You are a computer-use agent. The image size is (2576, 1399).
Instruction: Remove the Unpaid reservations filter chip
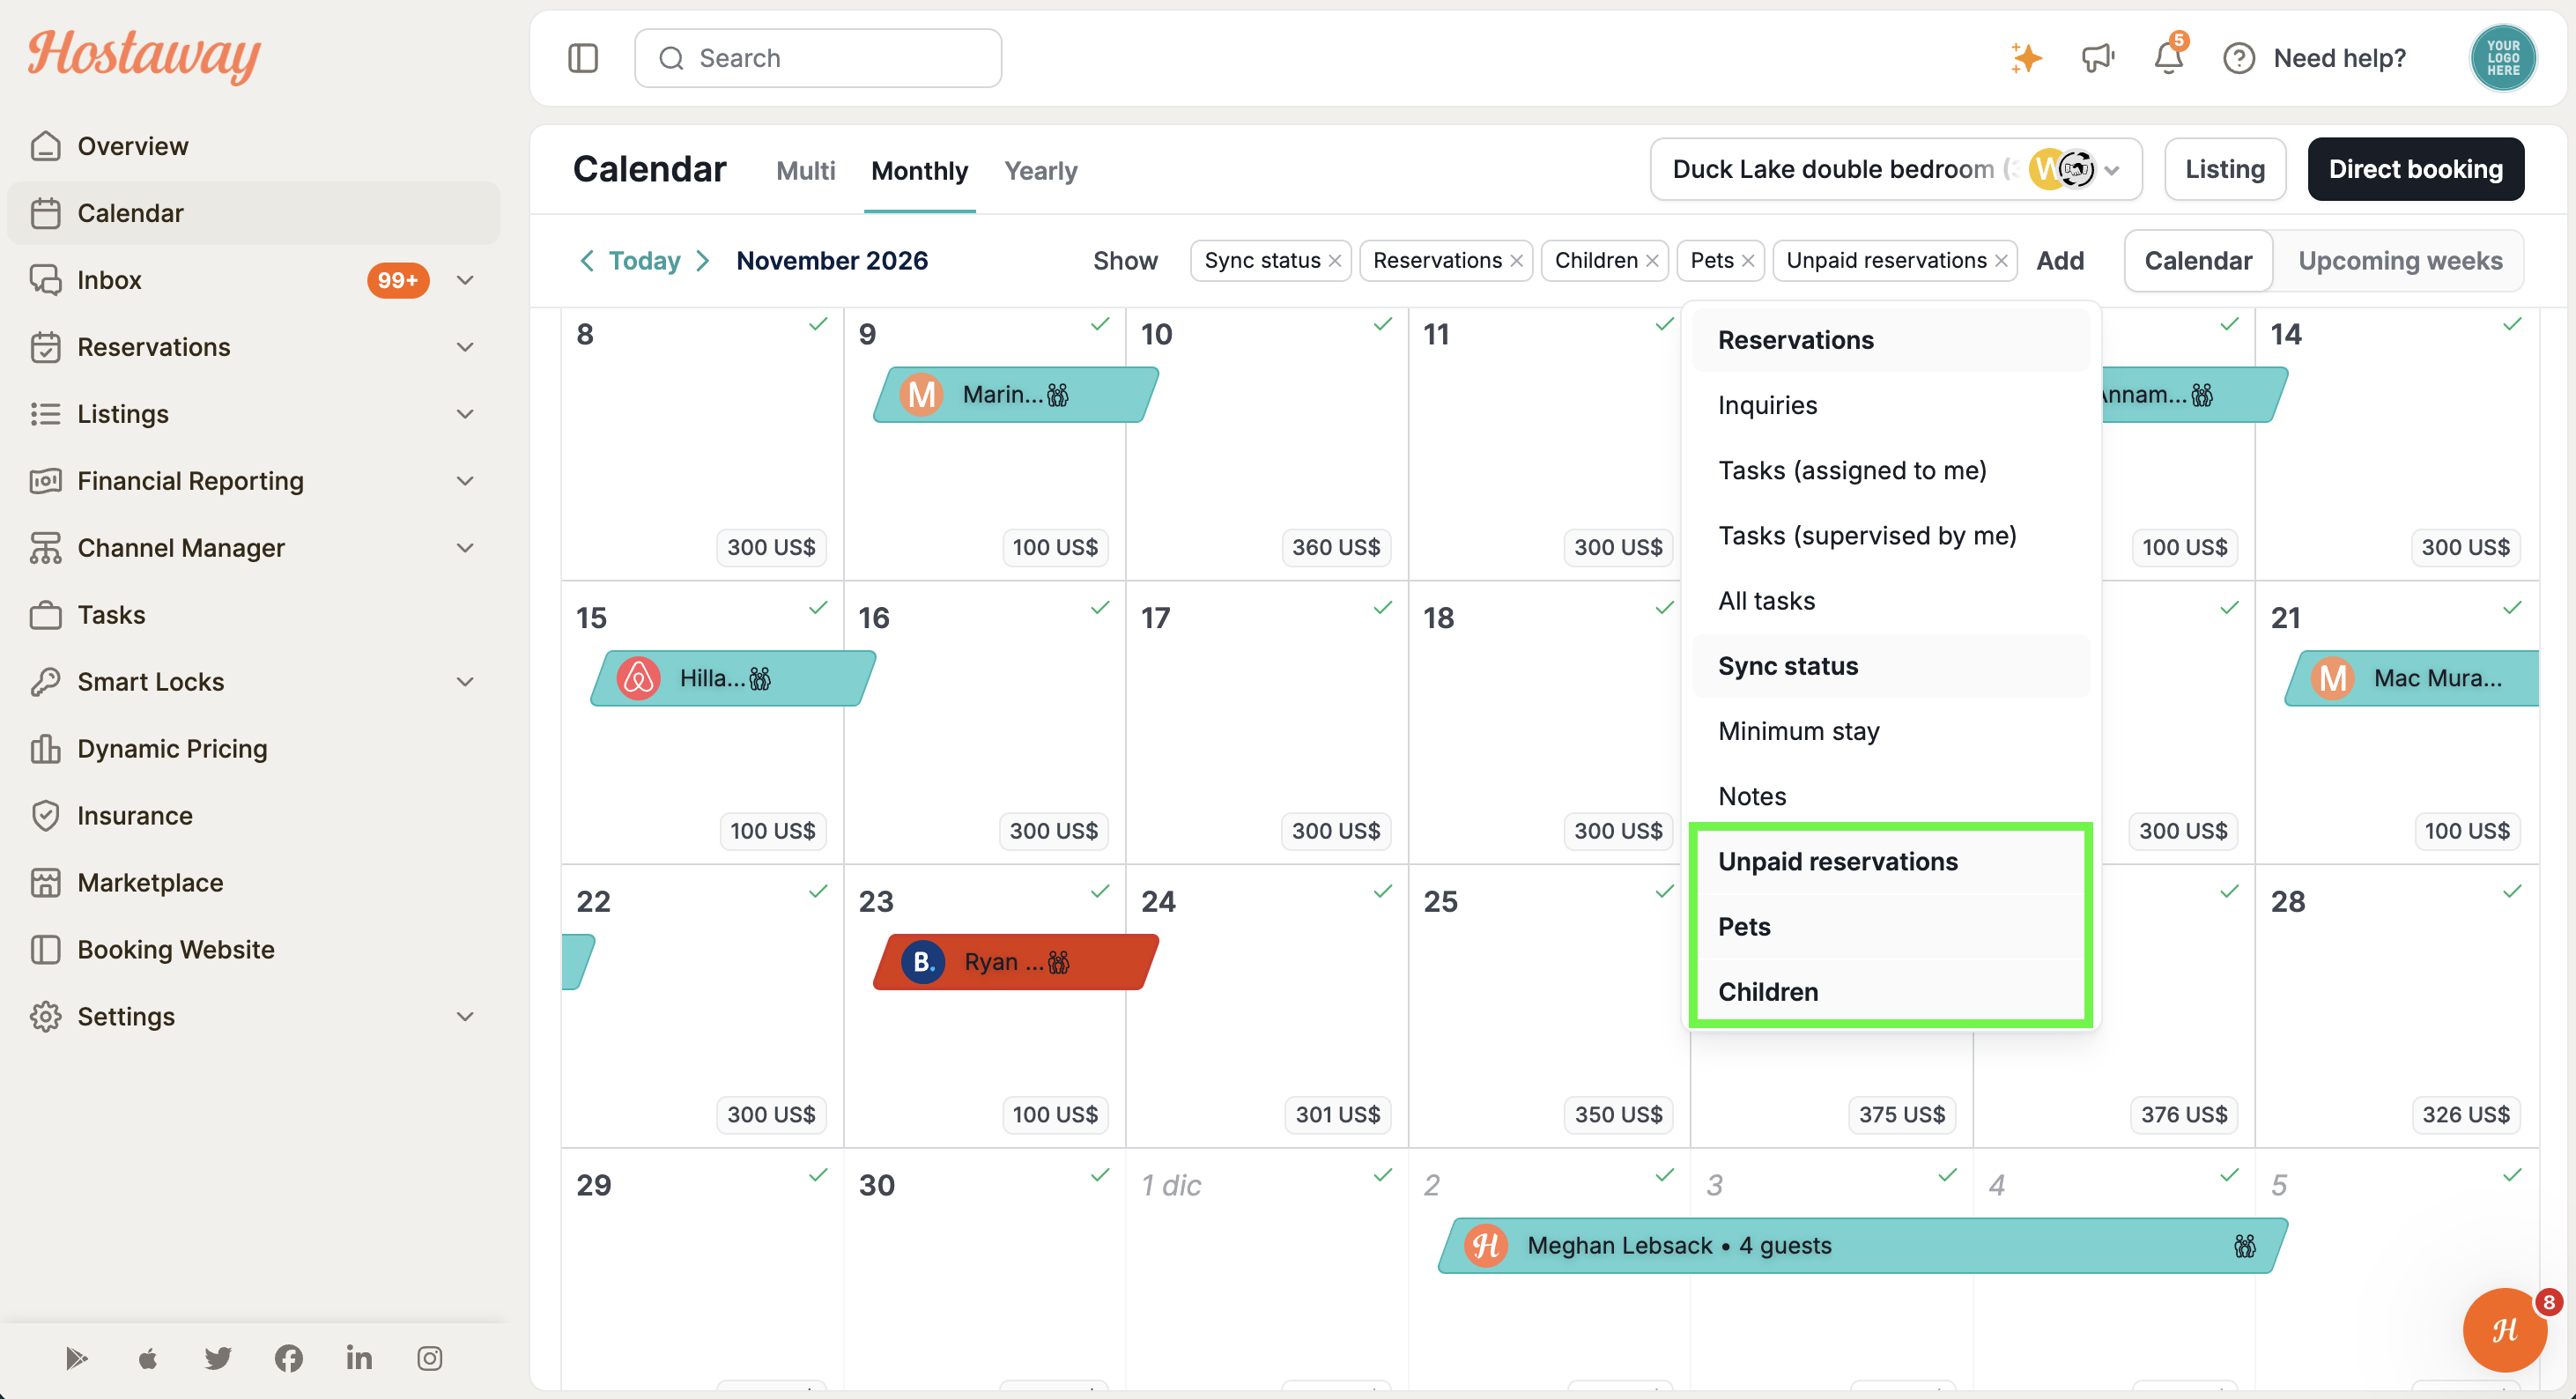pos(2001,261)
